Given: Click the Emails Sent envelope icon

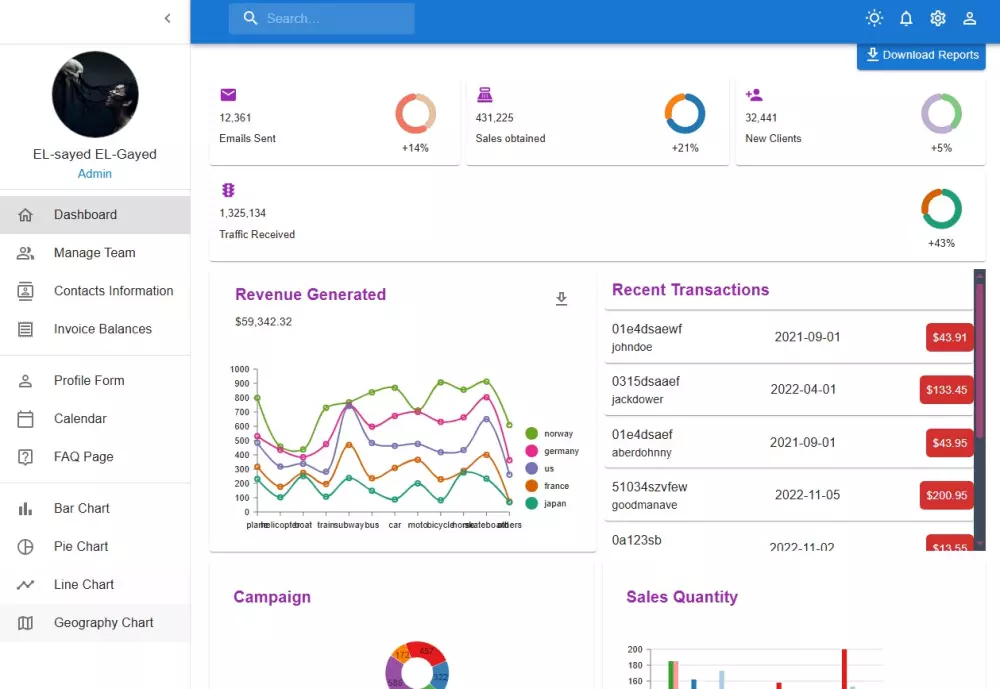Looking at the screenshot, I should coord(228,94).
